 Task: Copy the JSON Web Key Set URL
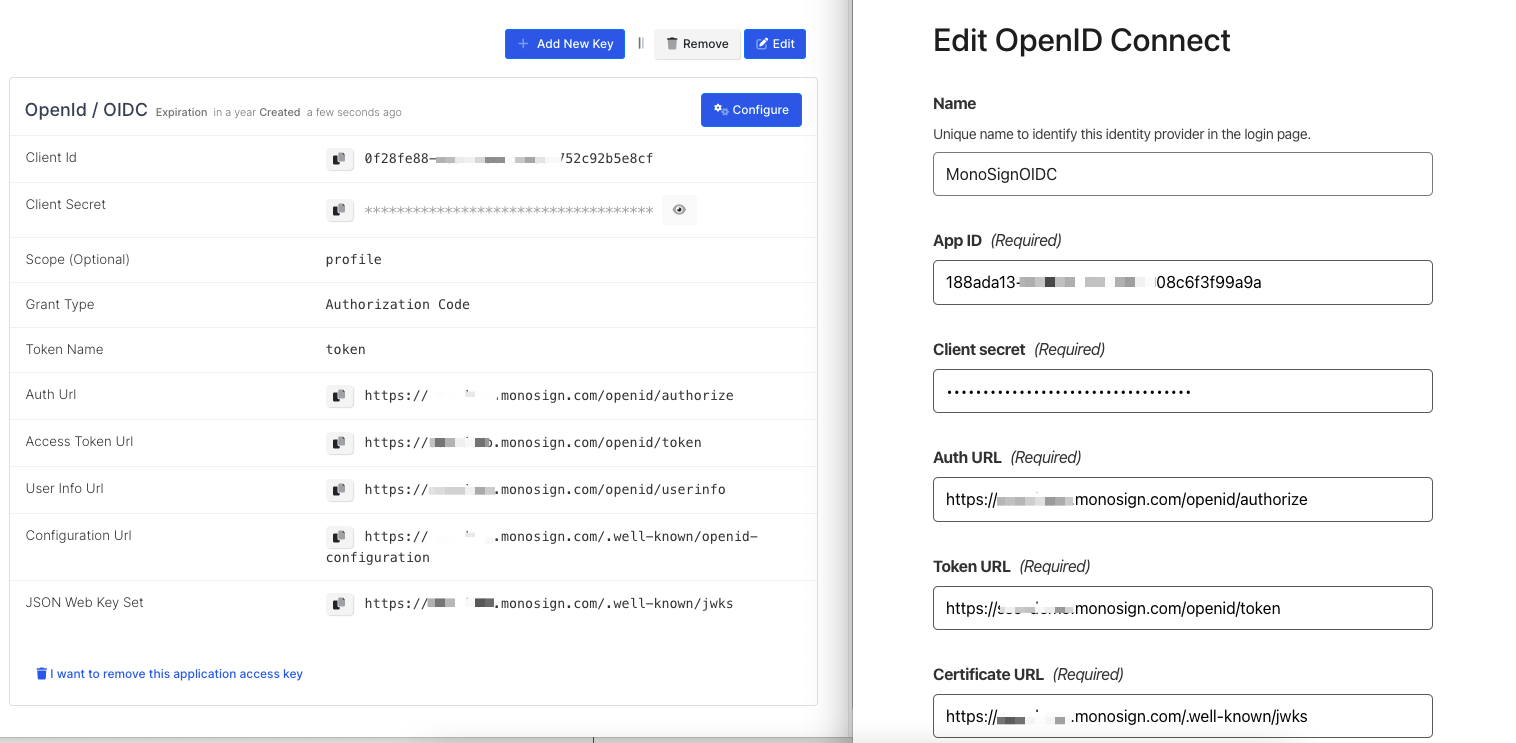[340, 604]
